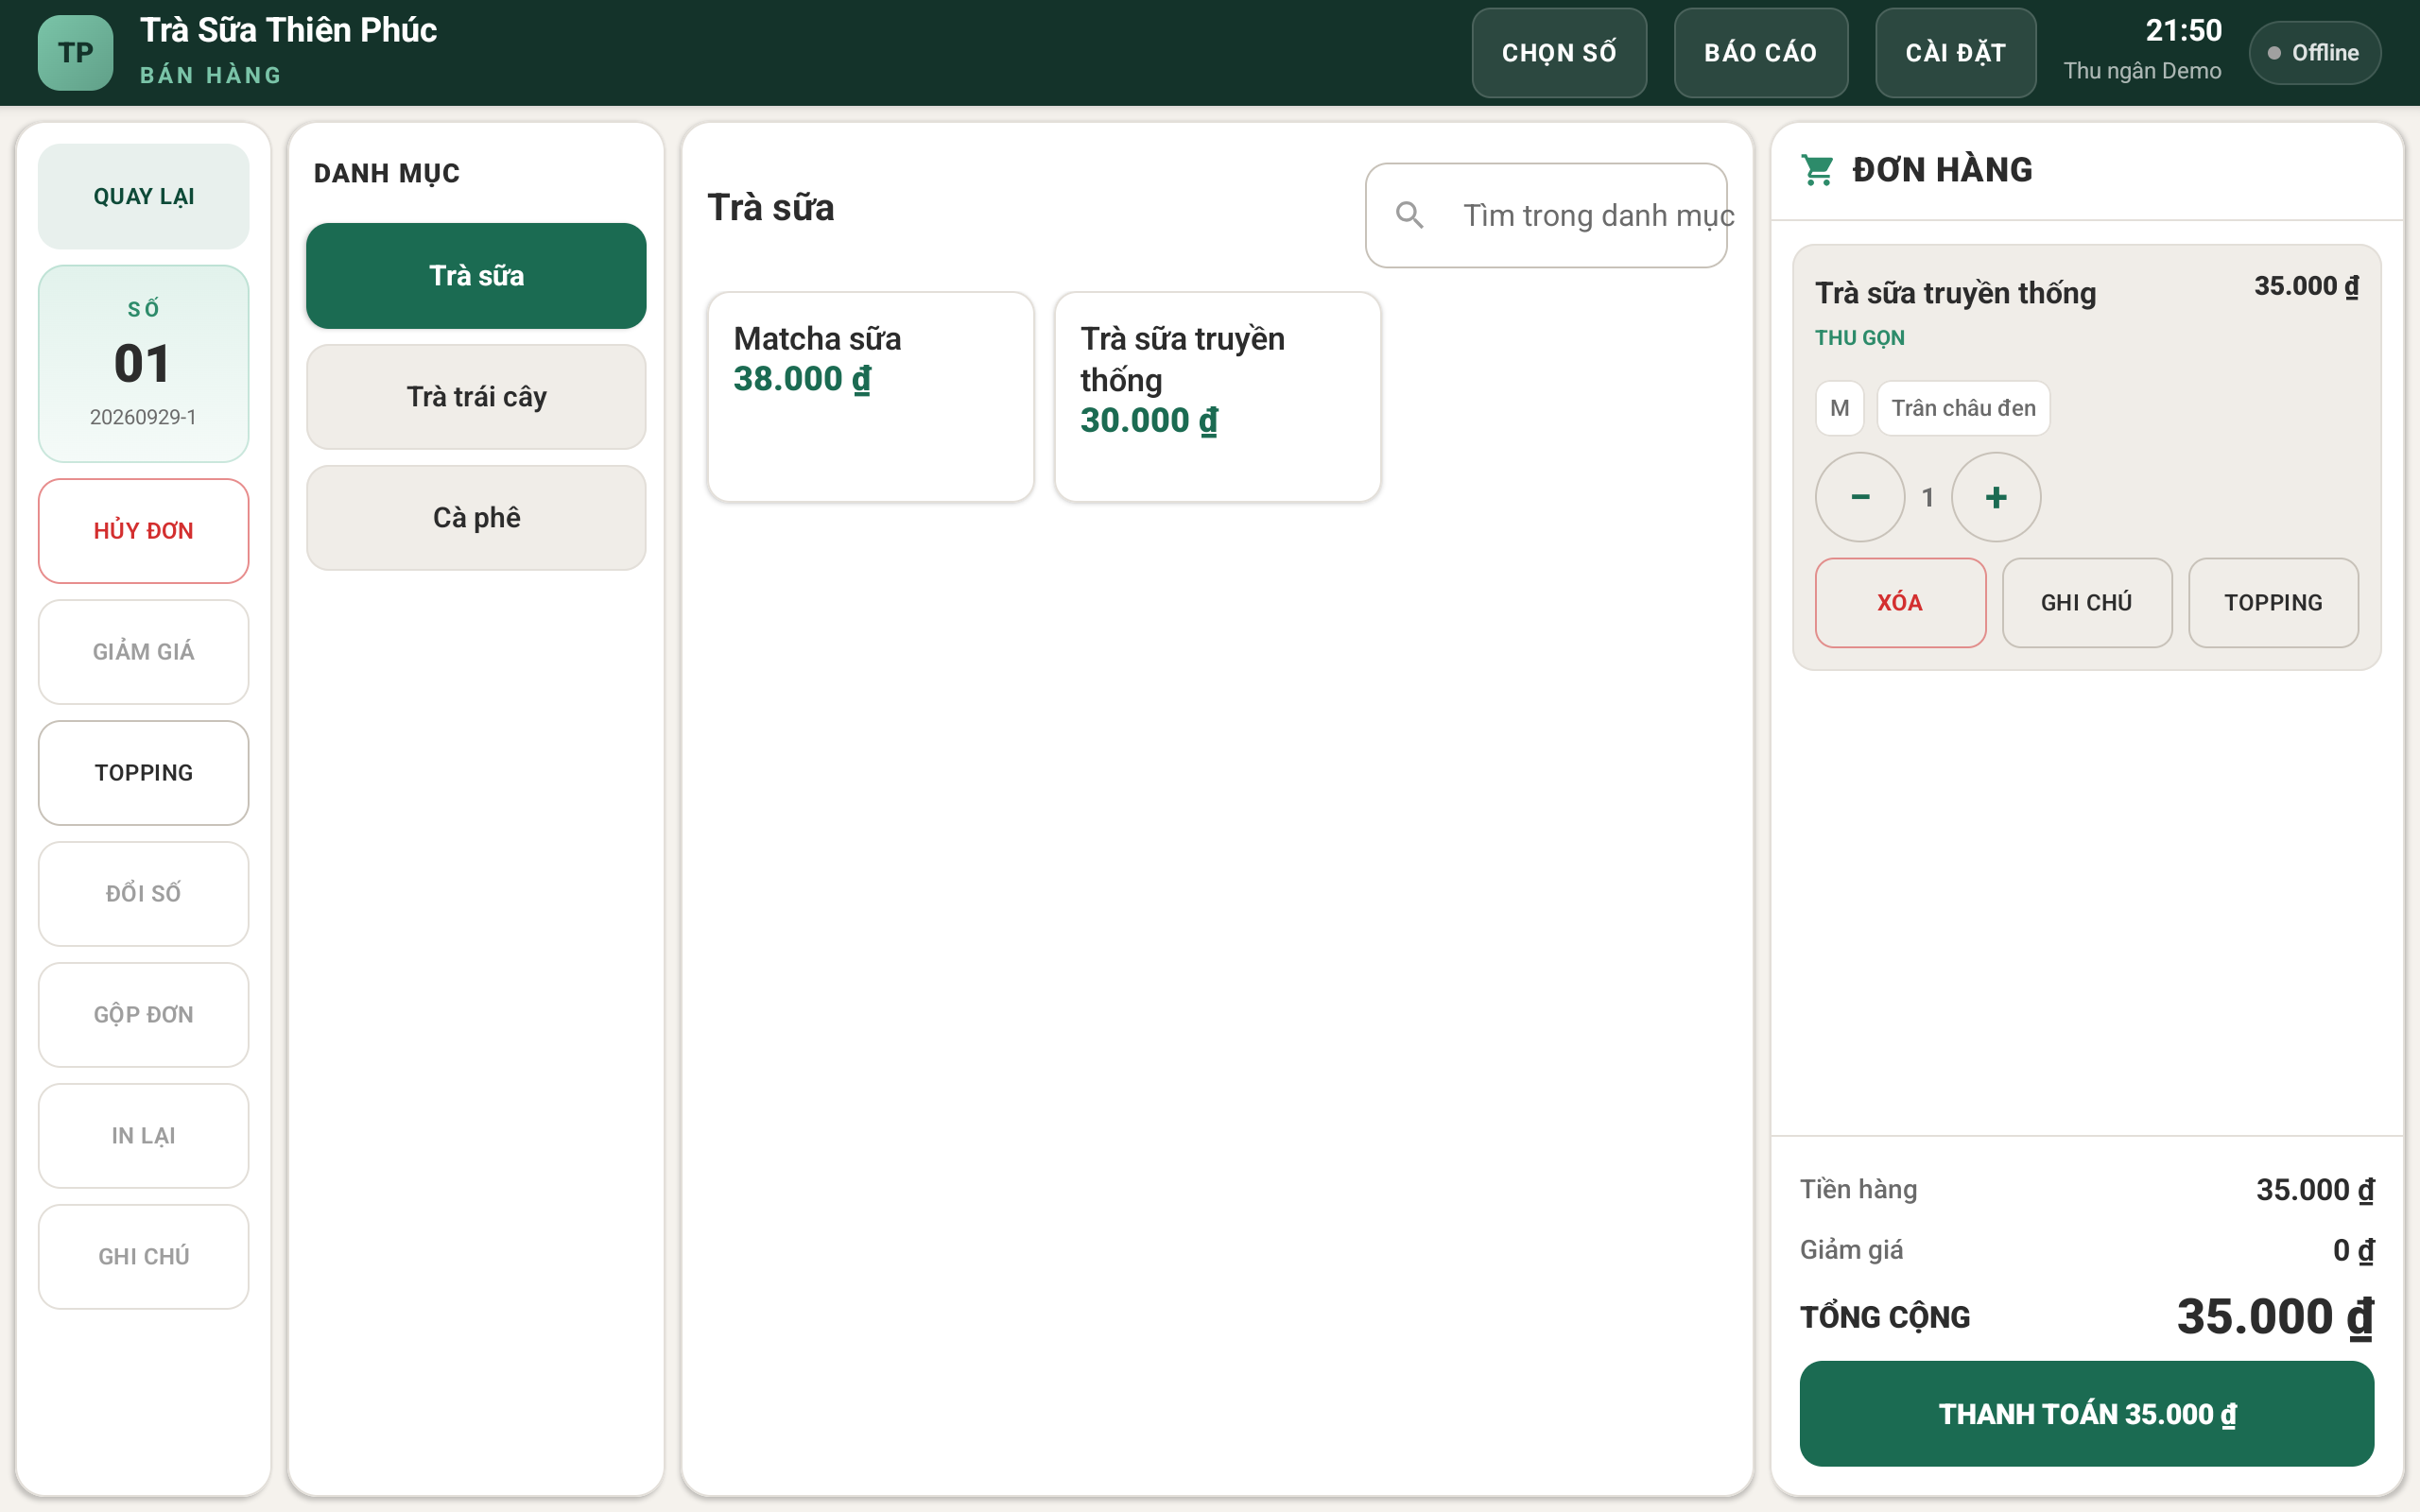The image size is (2420, 1512).
Task: Remove item with XÓA button
Action: (1901, 603)
